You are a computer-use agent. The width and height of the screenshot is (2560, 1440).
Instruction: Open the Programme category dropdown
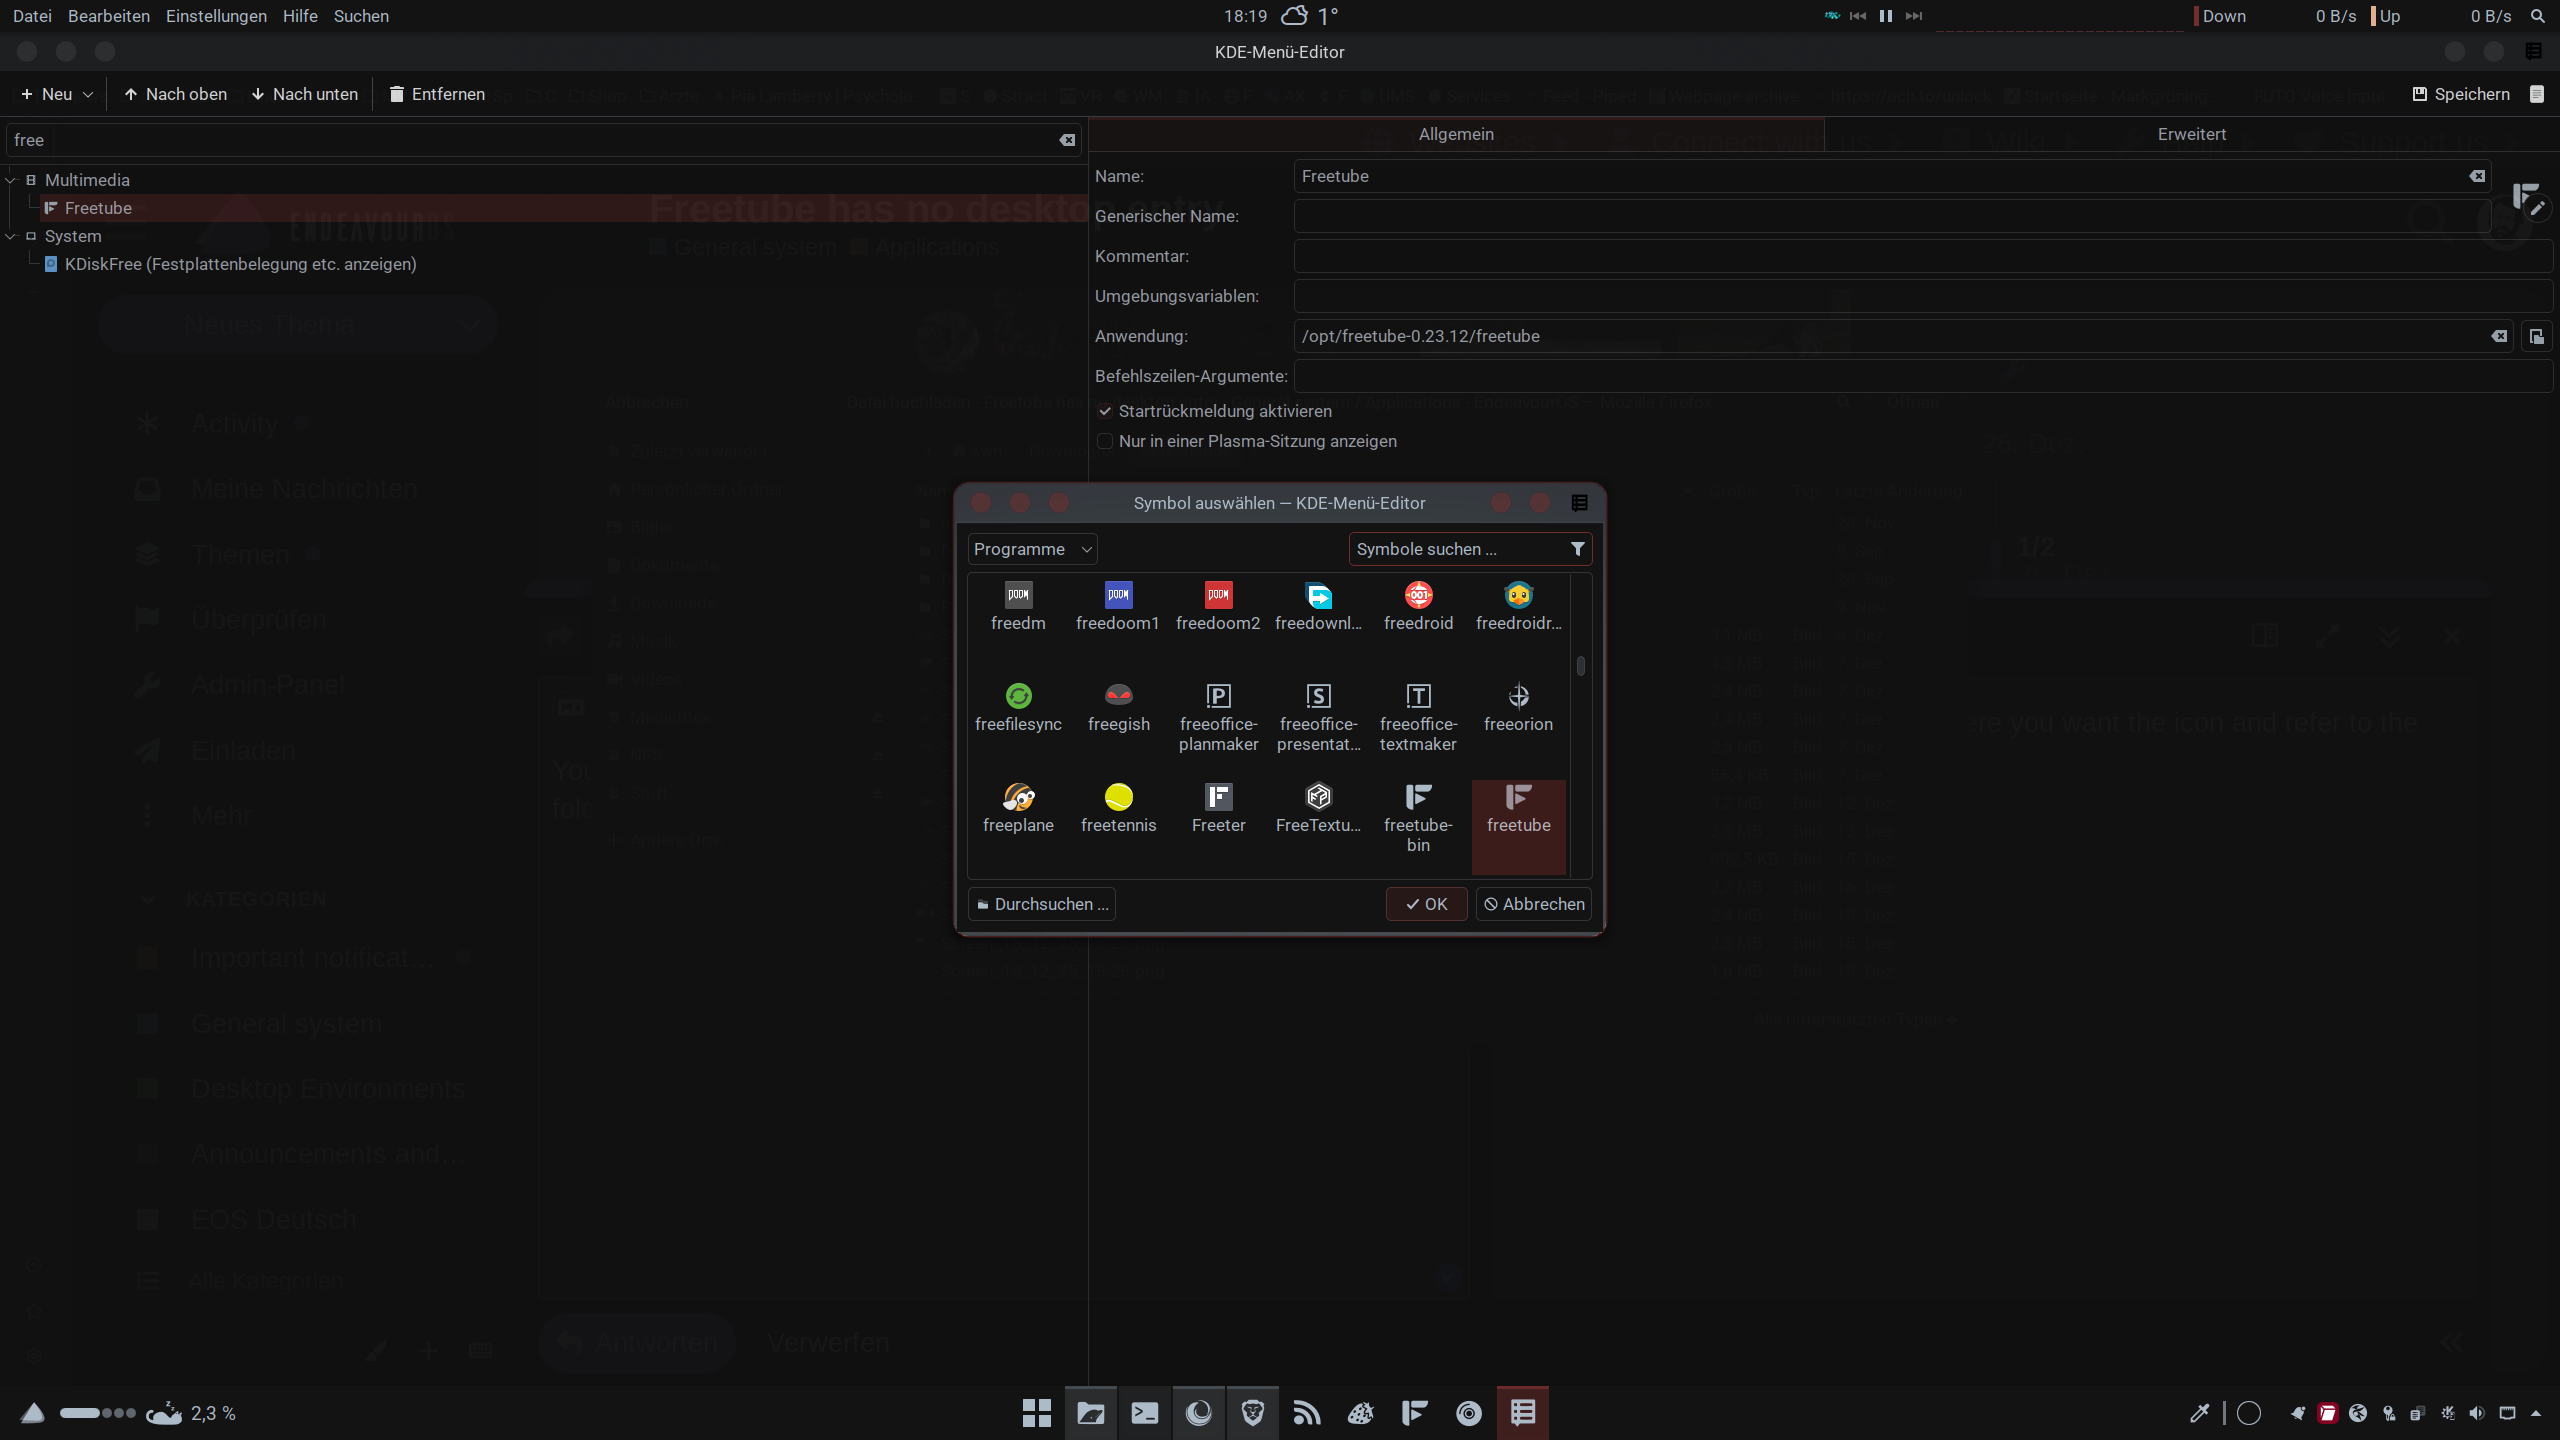[x=1032, y=549]
